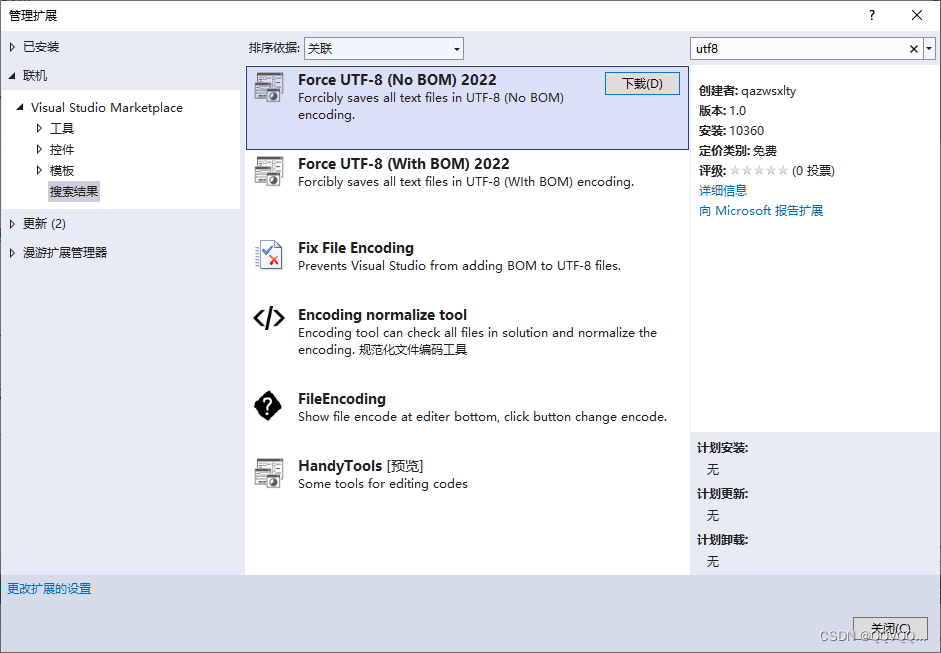Select the 漫游扩展管理器 label
The image size is (941, 653).
pyautogui.click(x=65, y=253)
